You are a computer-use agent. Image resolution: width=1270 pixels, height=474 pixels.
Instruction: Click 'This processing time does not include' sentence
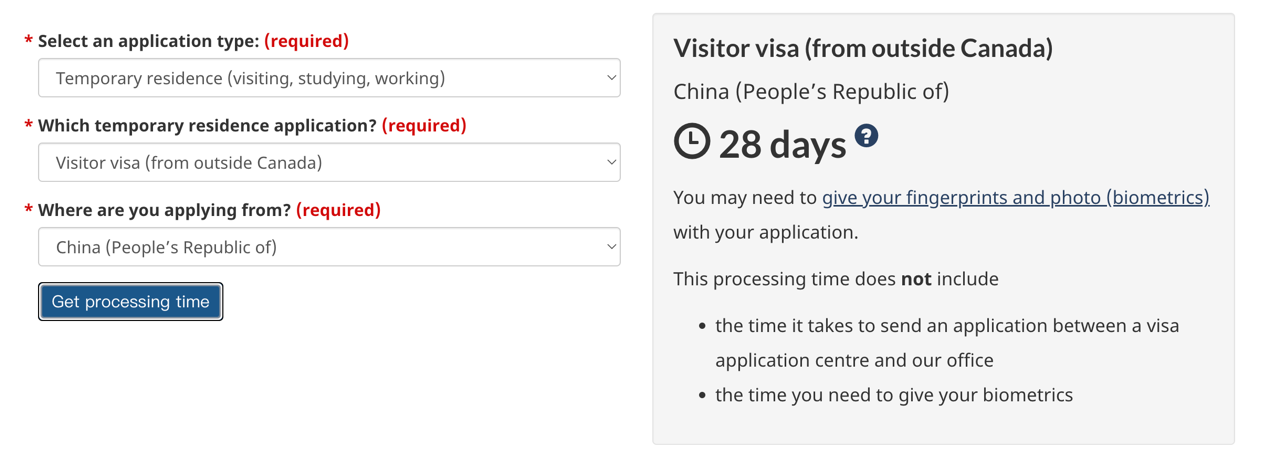point(836,279)
